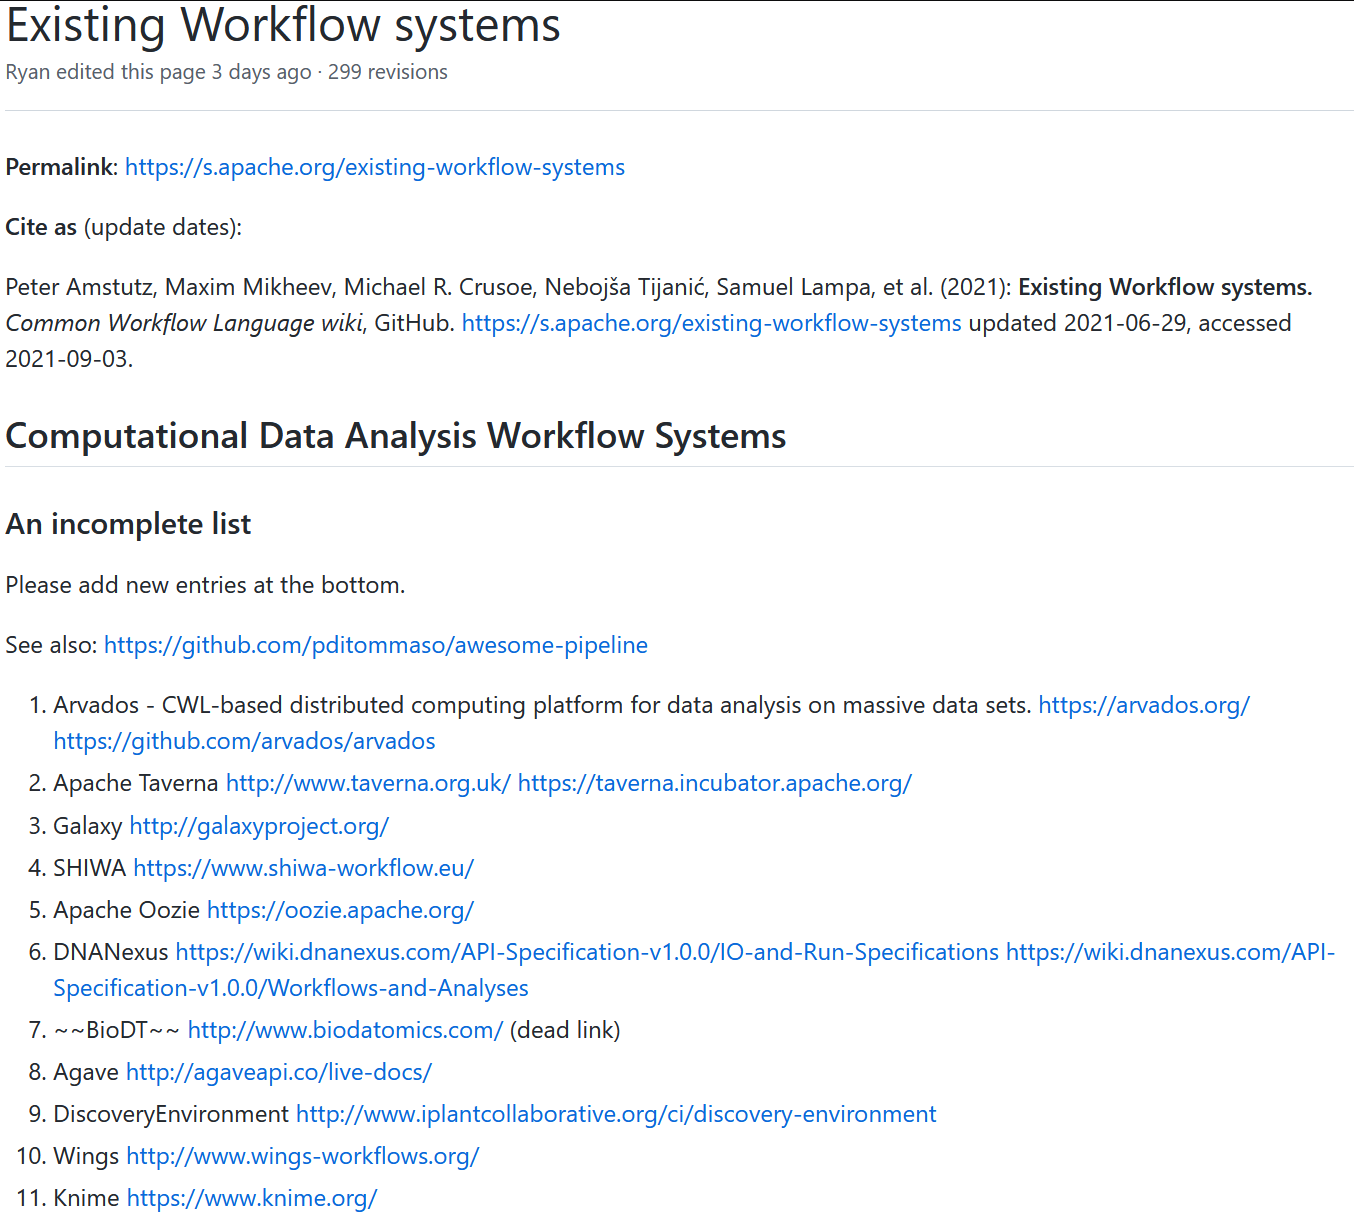Viewport: 1354px width, 1219px height.
Task: Click the 'Existing Workflow systems' page title
Action: 283,24
